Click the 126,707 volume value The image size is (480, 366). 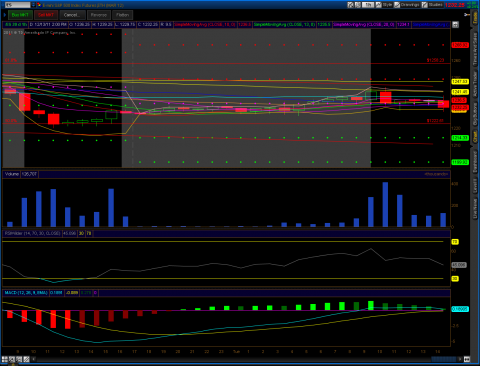pyautogui.click(x=29, y=174)
